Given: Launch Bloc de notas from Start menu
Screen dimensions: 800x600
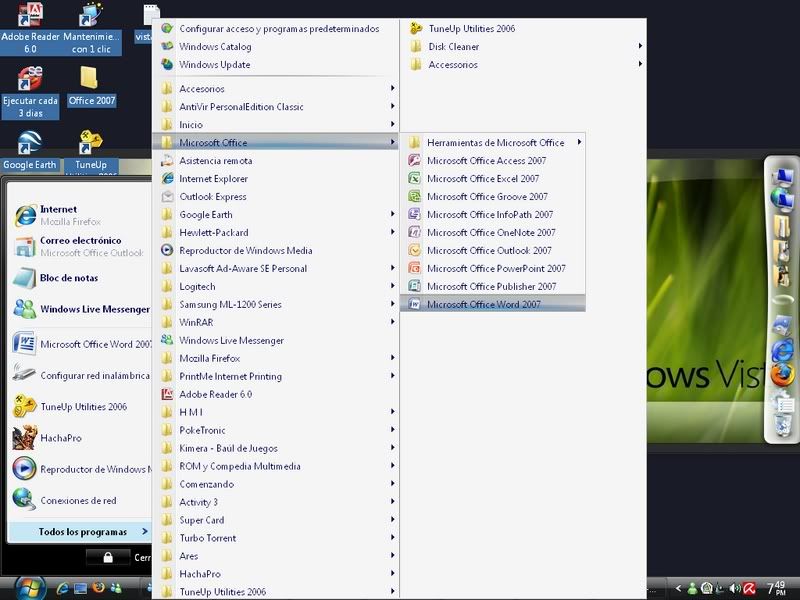Looking at the screenshot, I should click(x=79, y=278).
